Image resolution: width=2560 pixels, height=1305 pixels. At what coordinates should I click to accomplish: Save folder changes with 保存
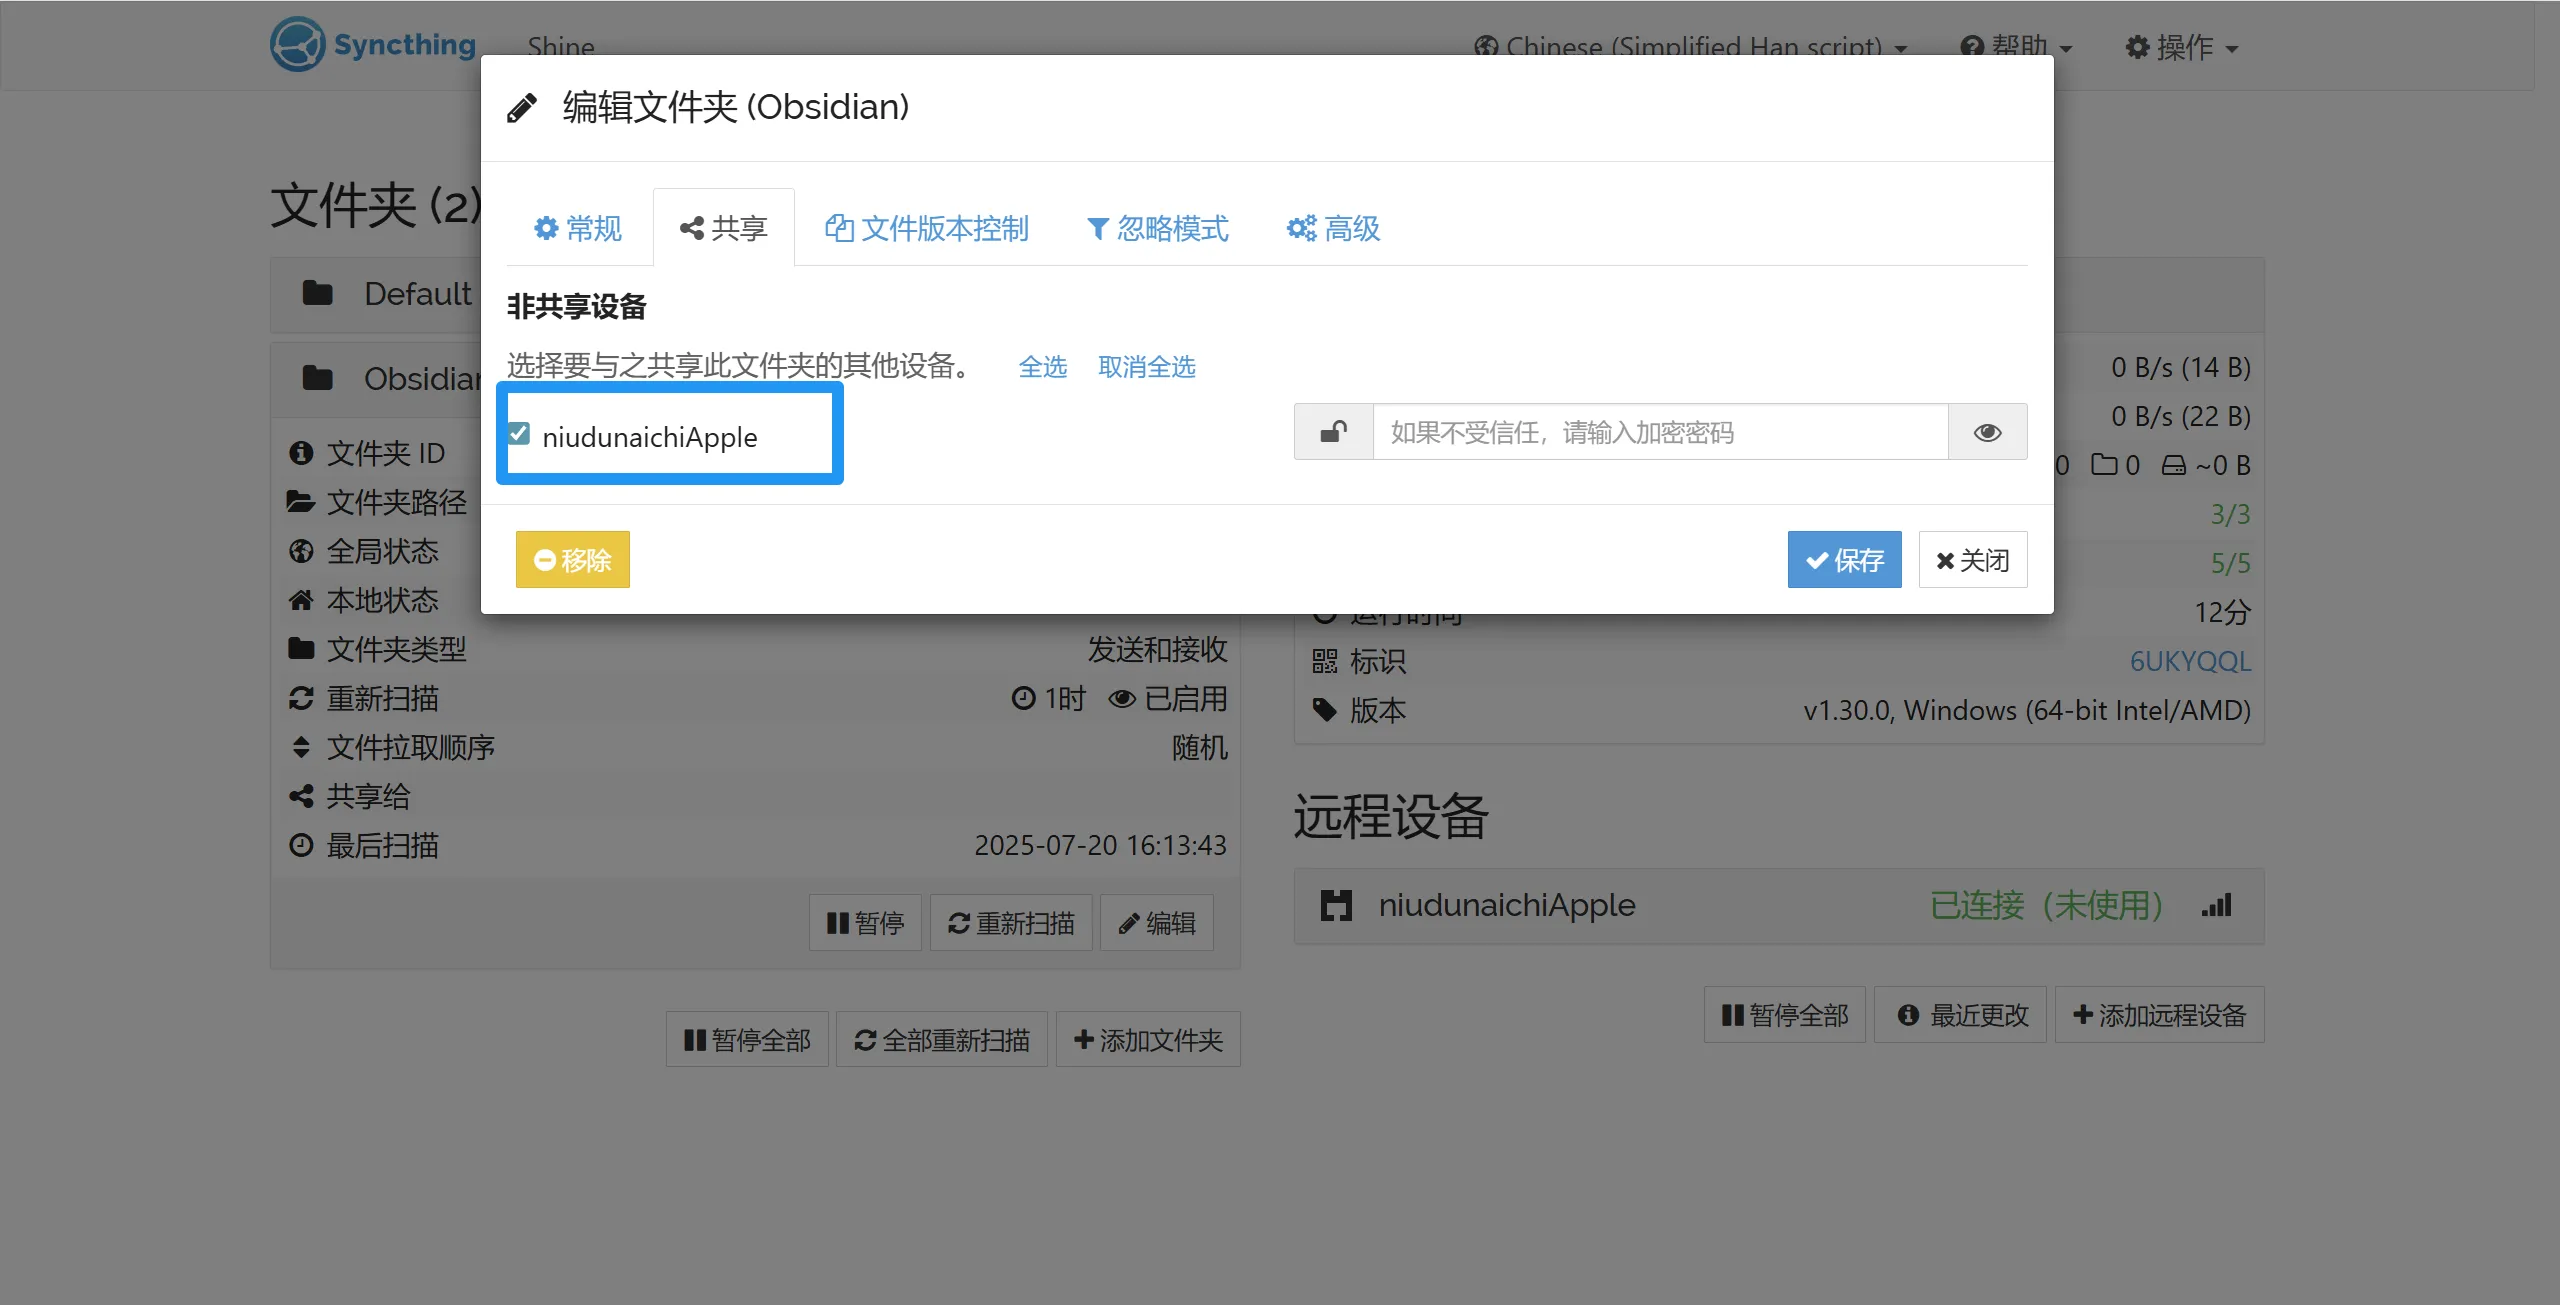(1845, 559)
